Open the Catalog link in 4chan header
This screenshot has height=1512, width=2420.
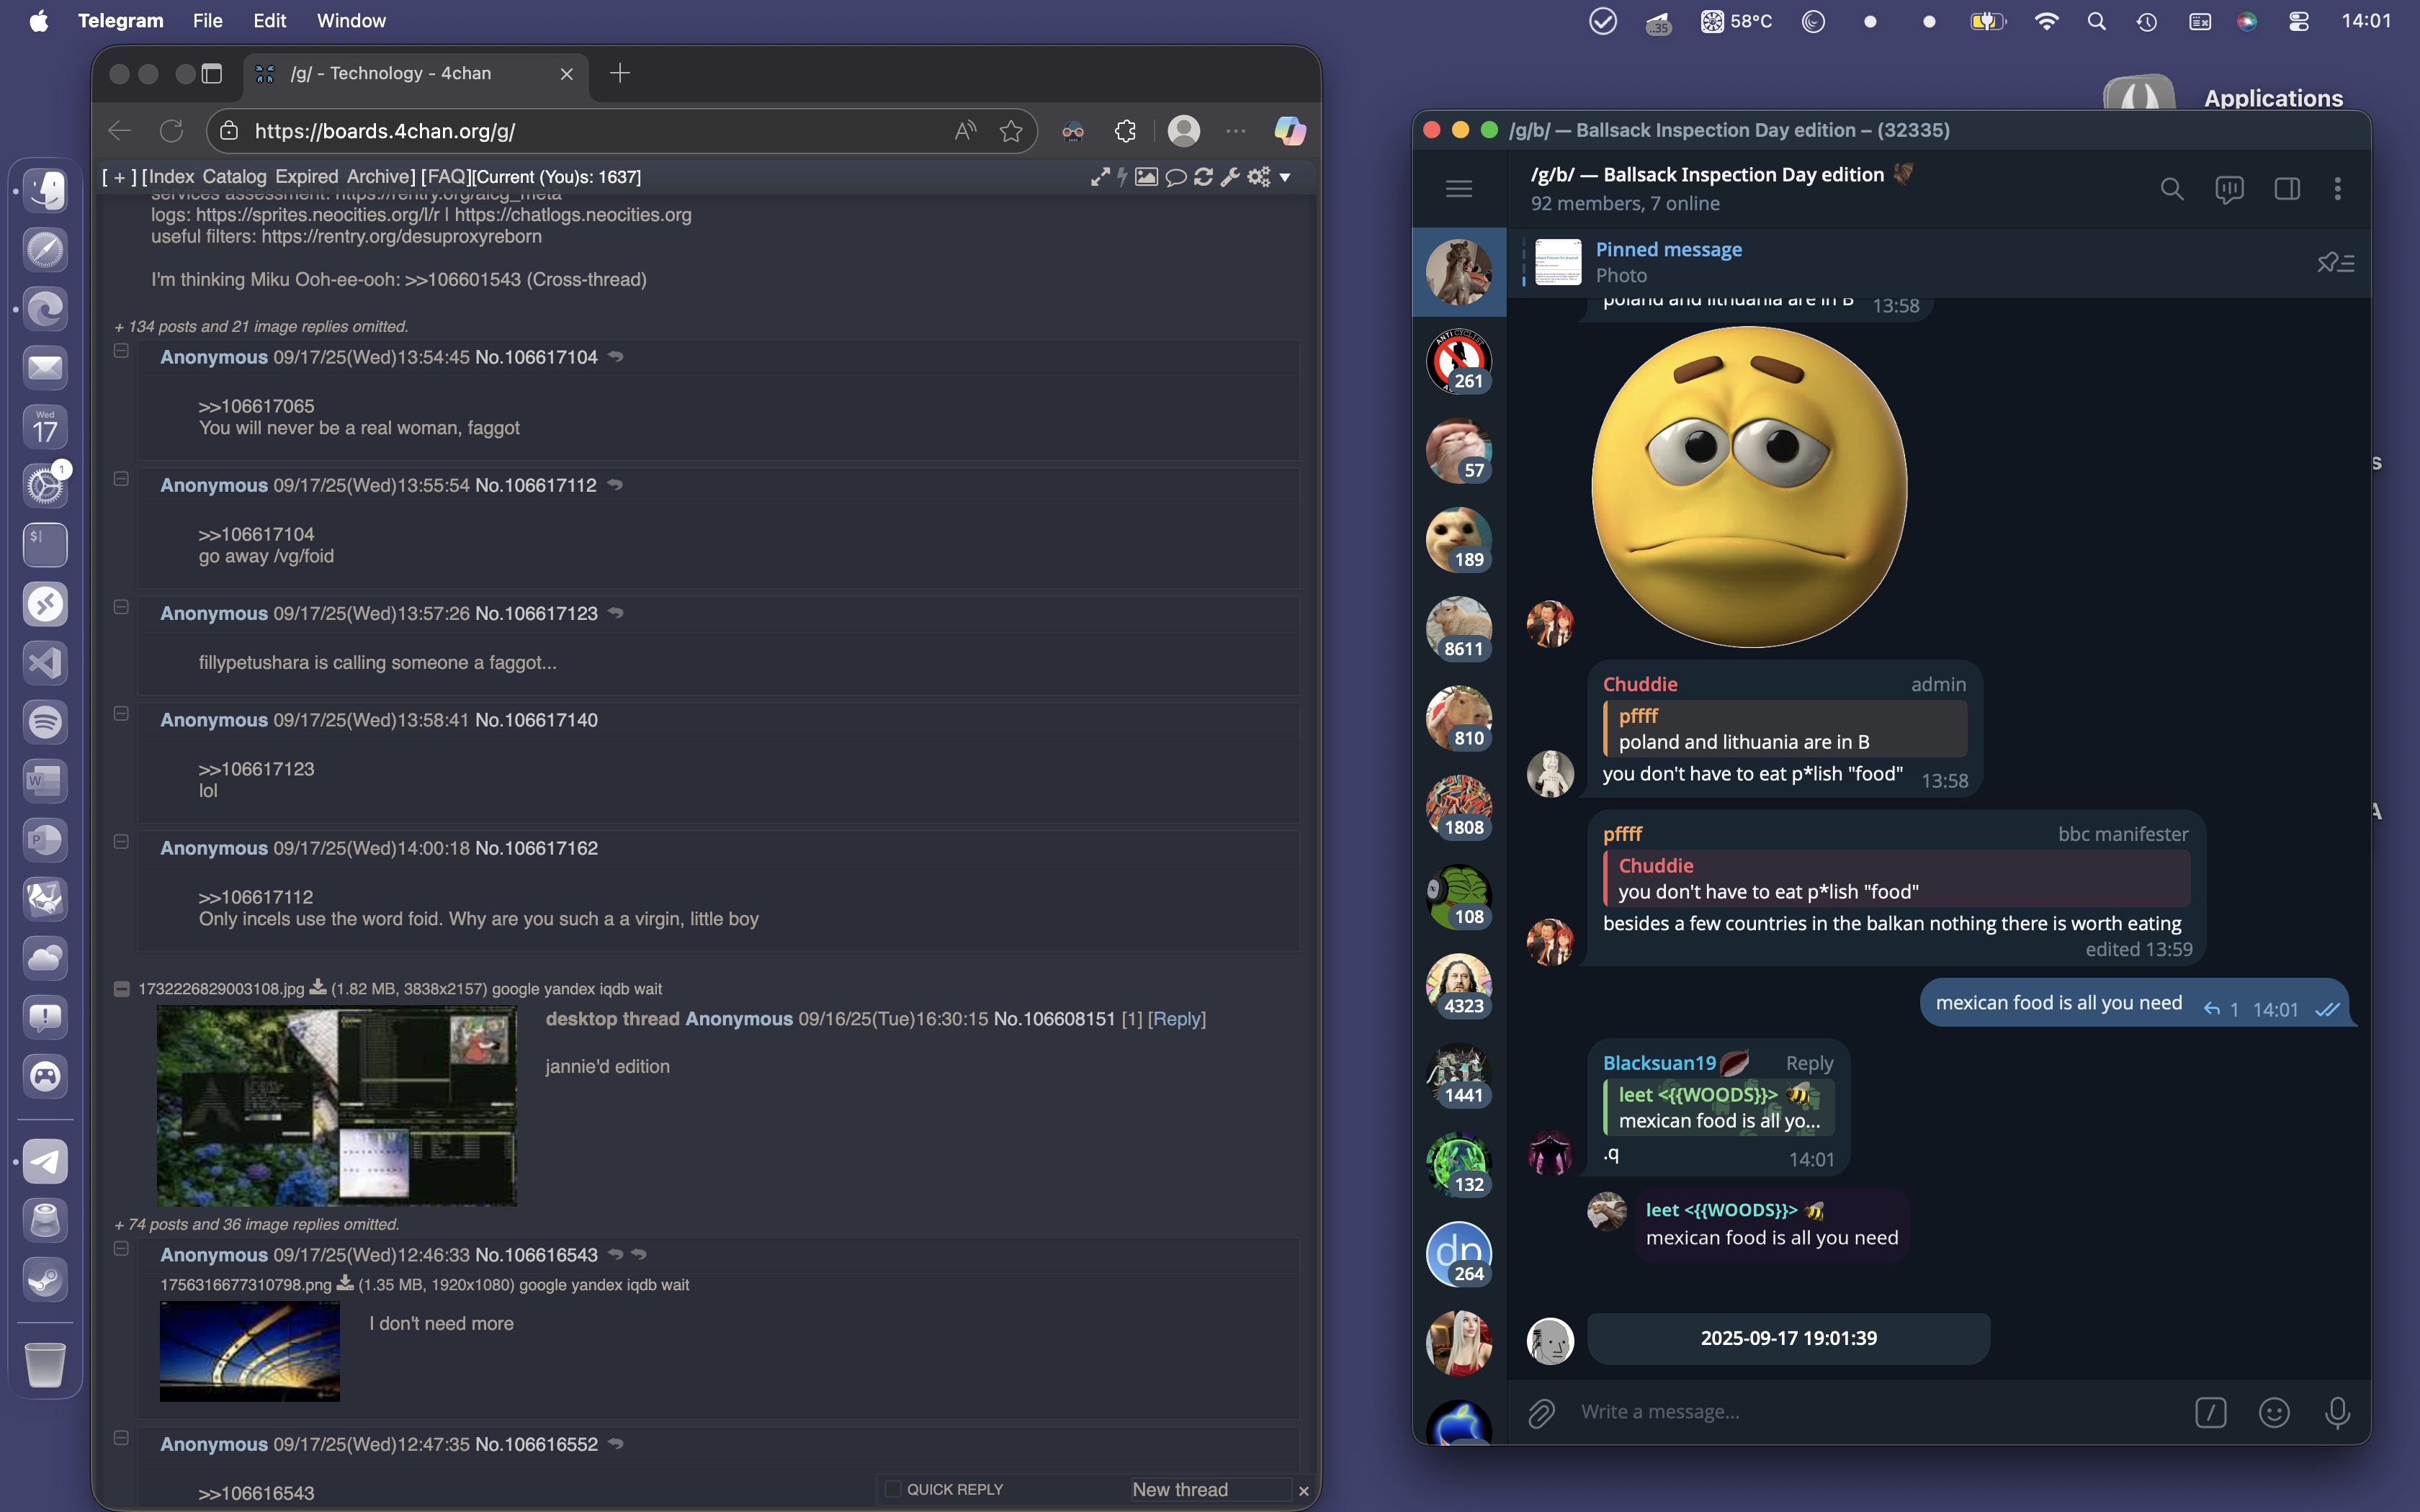tap(234, 177)
